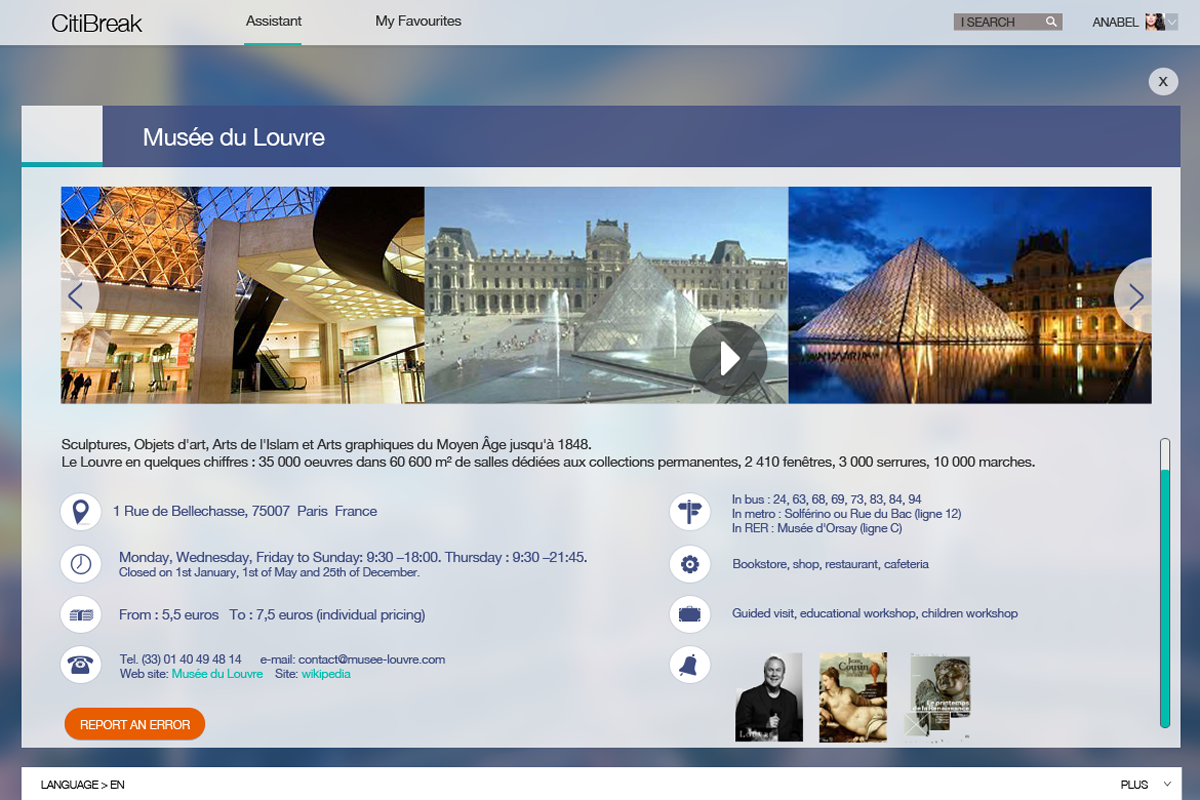
Task: Click the 'Le Louvre en quelques chiffres' description line
Action: (548, 462)
